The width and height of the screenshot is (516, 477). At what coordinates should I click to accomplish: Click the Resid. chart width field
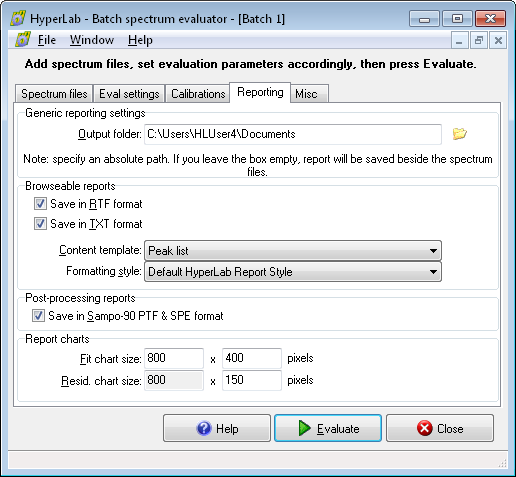point(174,380)
